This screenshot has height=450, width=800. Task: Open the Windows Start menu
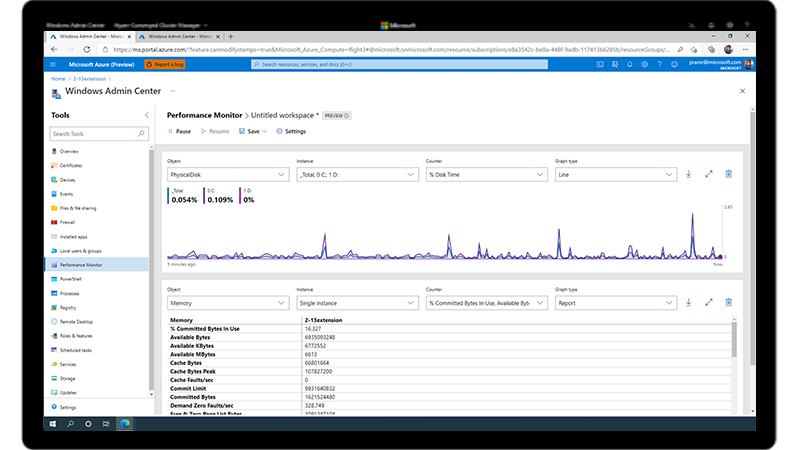pyautogui.click(x=54, y=423)
